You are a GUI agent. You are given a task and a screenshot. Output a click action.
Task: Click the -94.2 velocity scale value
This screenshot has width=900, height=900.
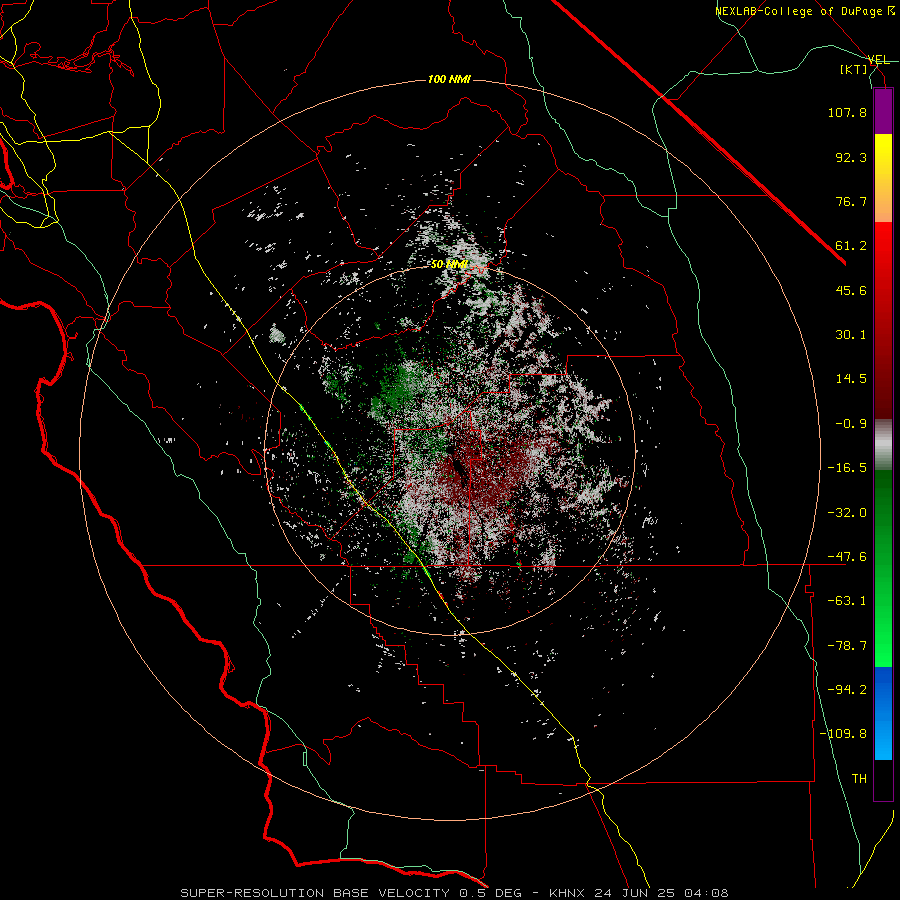pos(847,690)
